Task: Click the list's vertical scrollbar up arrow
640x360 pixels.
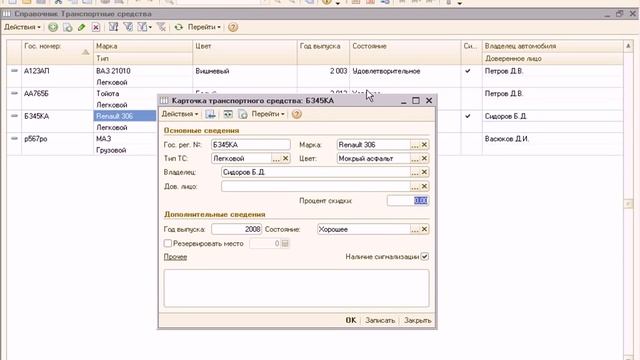Action: (628, 46)
